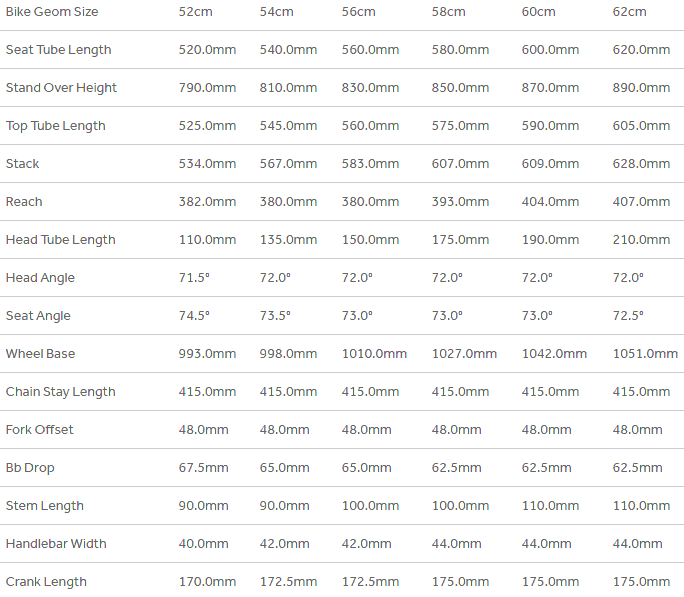Click the 628.0mm stack value
Image resolution: width=684 pixels, height=597 pixels.
(x=641, y=164)
